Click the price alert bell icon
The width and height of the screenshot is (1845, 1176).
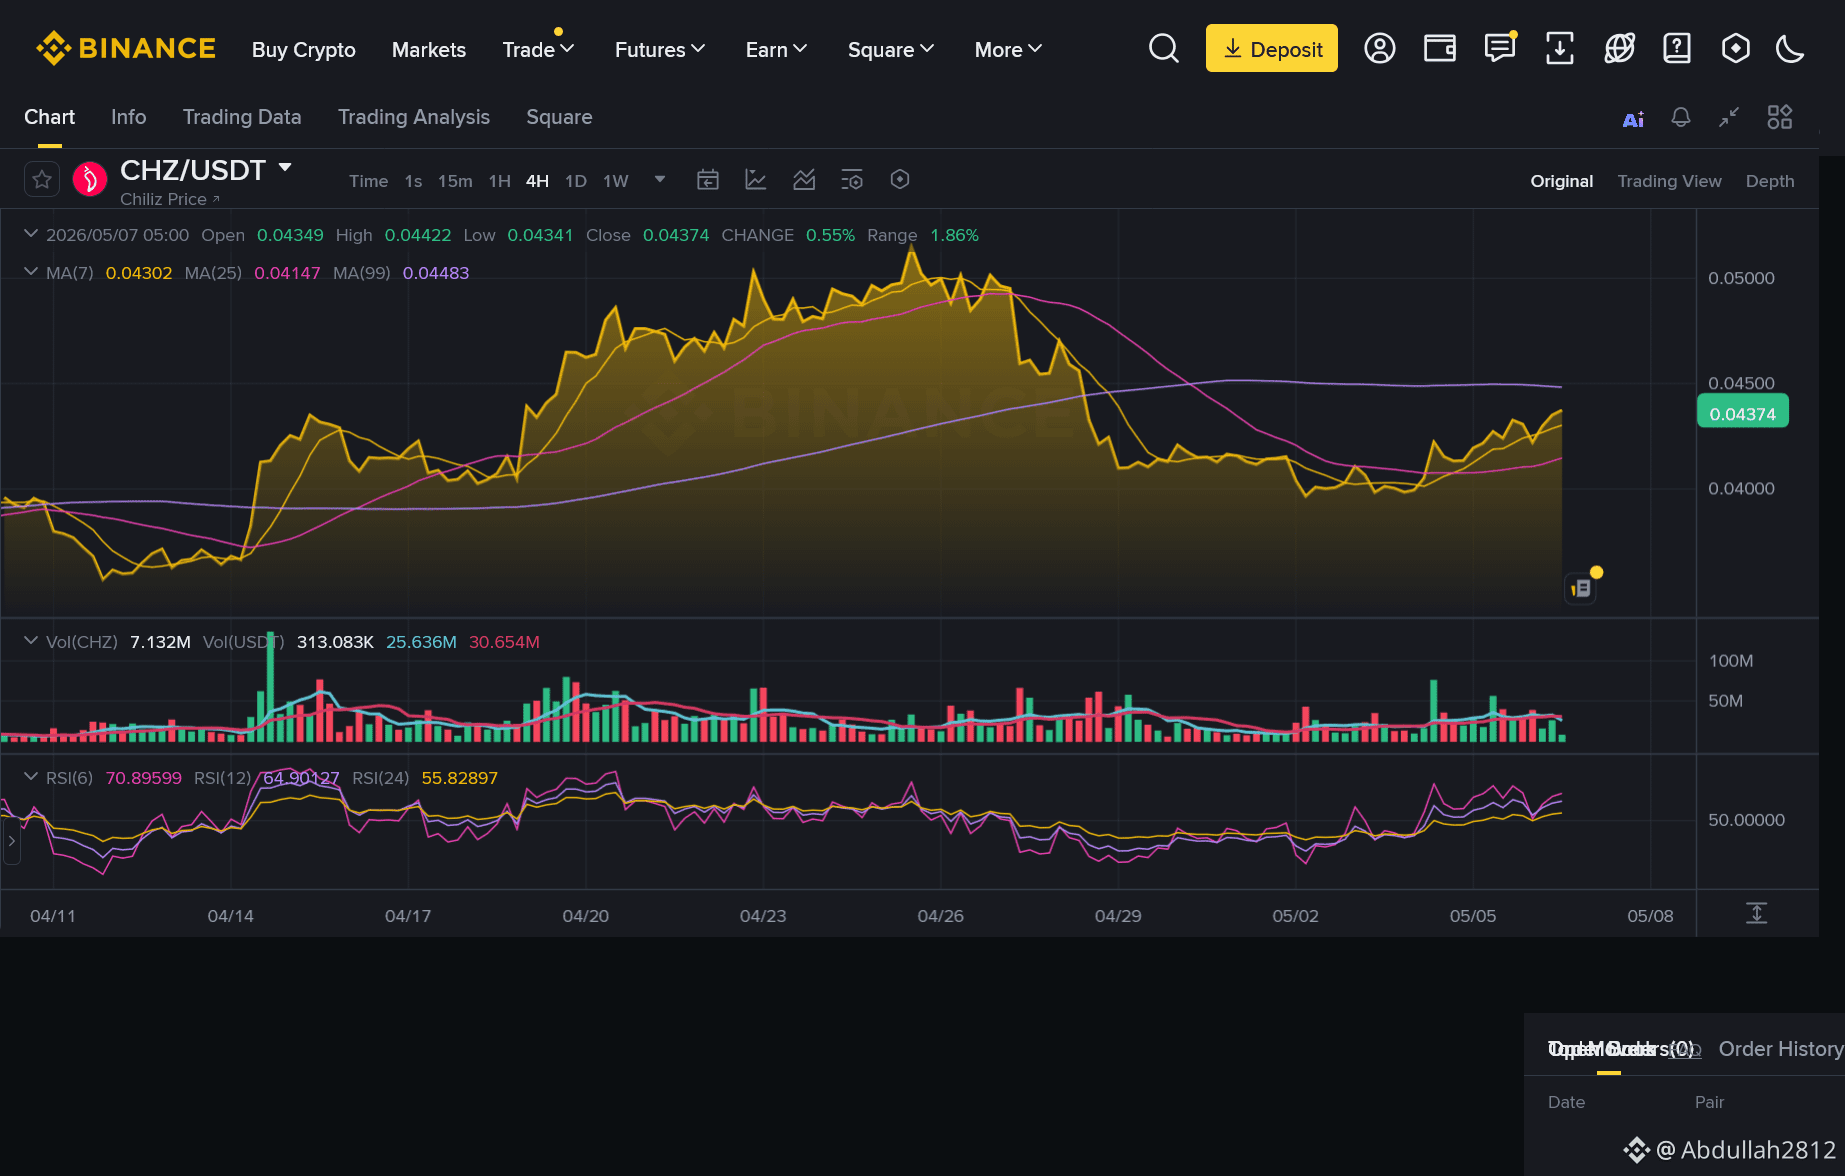click(1681, 118)
